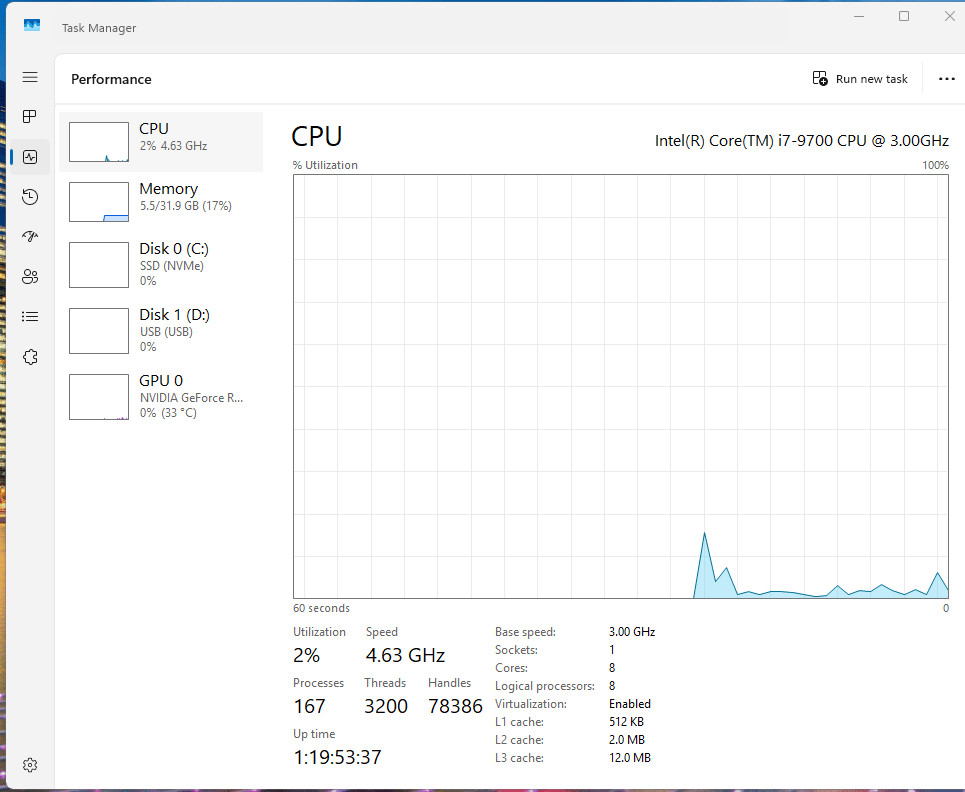
Task: Click the NVIDIA GeForce GPU description
Action: tap(191, 398)
